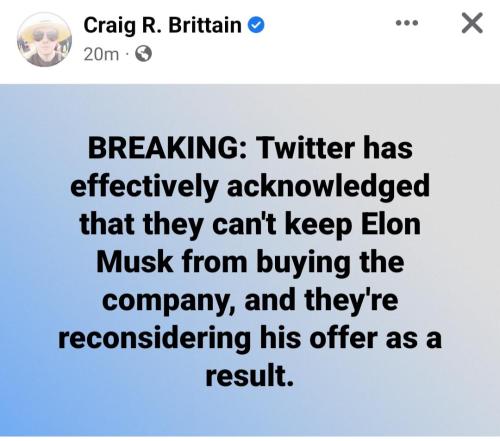This screenshot has height=441, width=500.
Task: Click the word 'keep' in the post
Action: pos(318,226)
